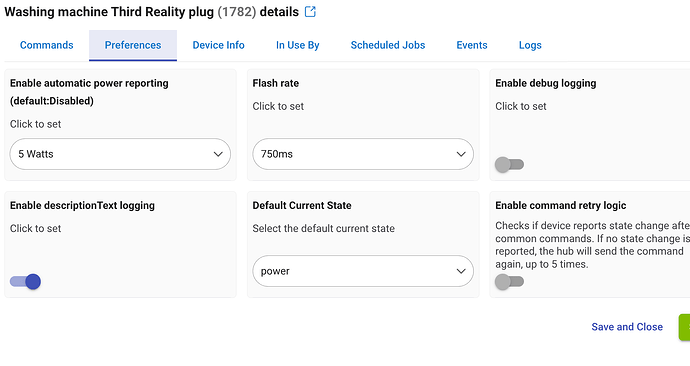Screen dimensions: 690x366
Task: Click the 'Flash rate' heading
Action: coord(276,83)
